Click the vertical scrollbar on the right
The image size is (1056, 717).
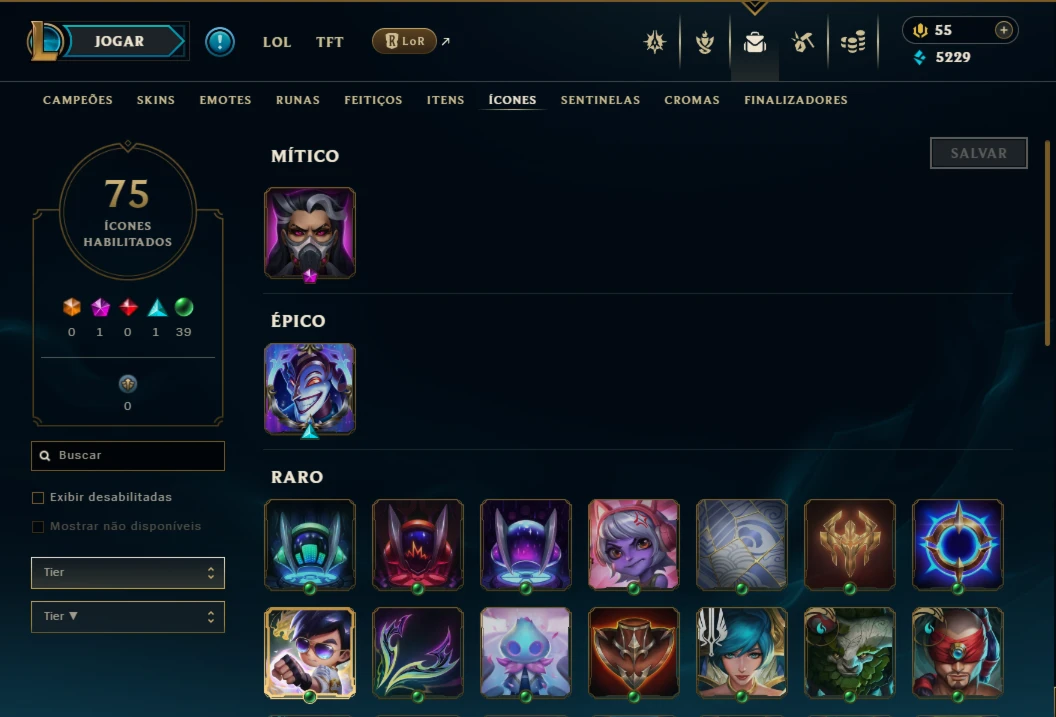coord(1047,242)
